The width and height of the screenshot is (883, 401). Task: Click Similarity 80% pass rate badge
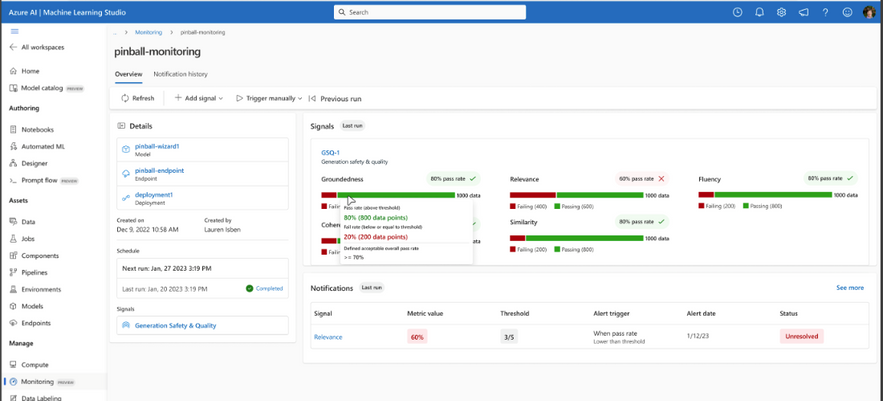[641, 221]
